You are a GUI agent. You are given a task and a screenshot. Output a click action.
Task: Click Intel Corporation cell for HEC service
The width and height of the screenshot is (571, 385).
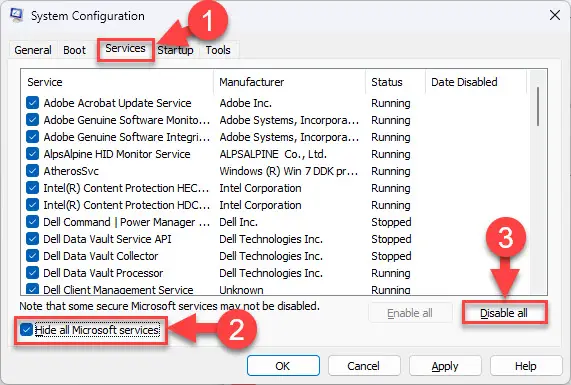point(260,188)
